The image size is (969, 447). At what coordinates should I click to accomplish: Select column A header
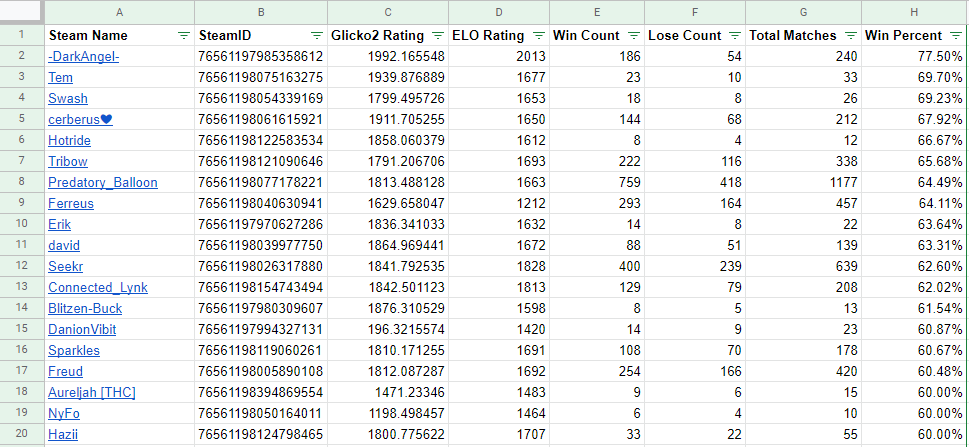click(119, 12)
